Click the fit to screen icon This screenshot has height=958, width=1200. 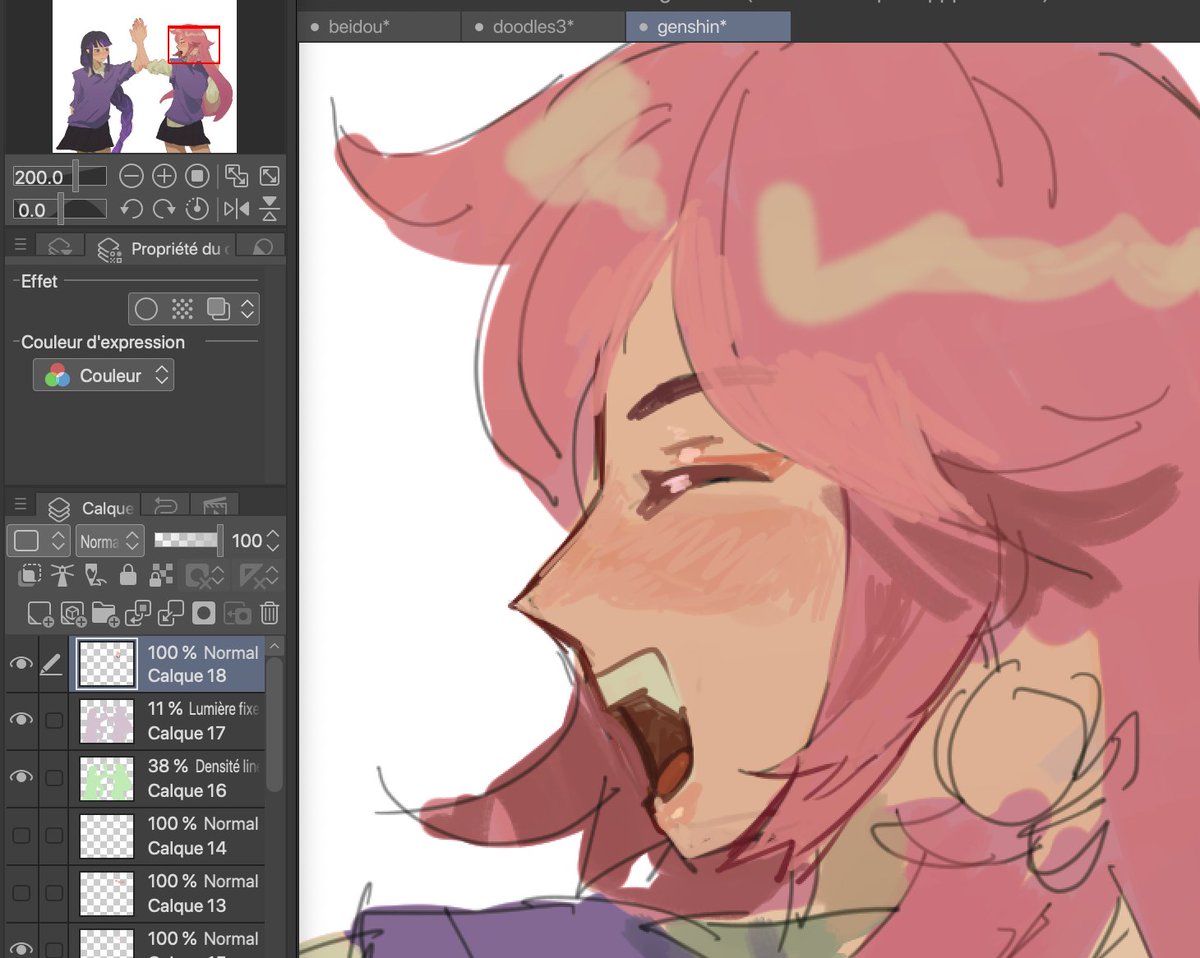coord(270,177)
